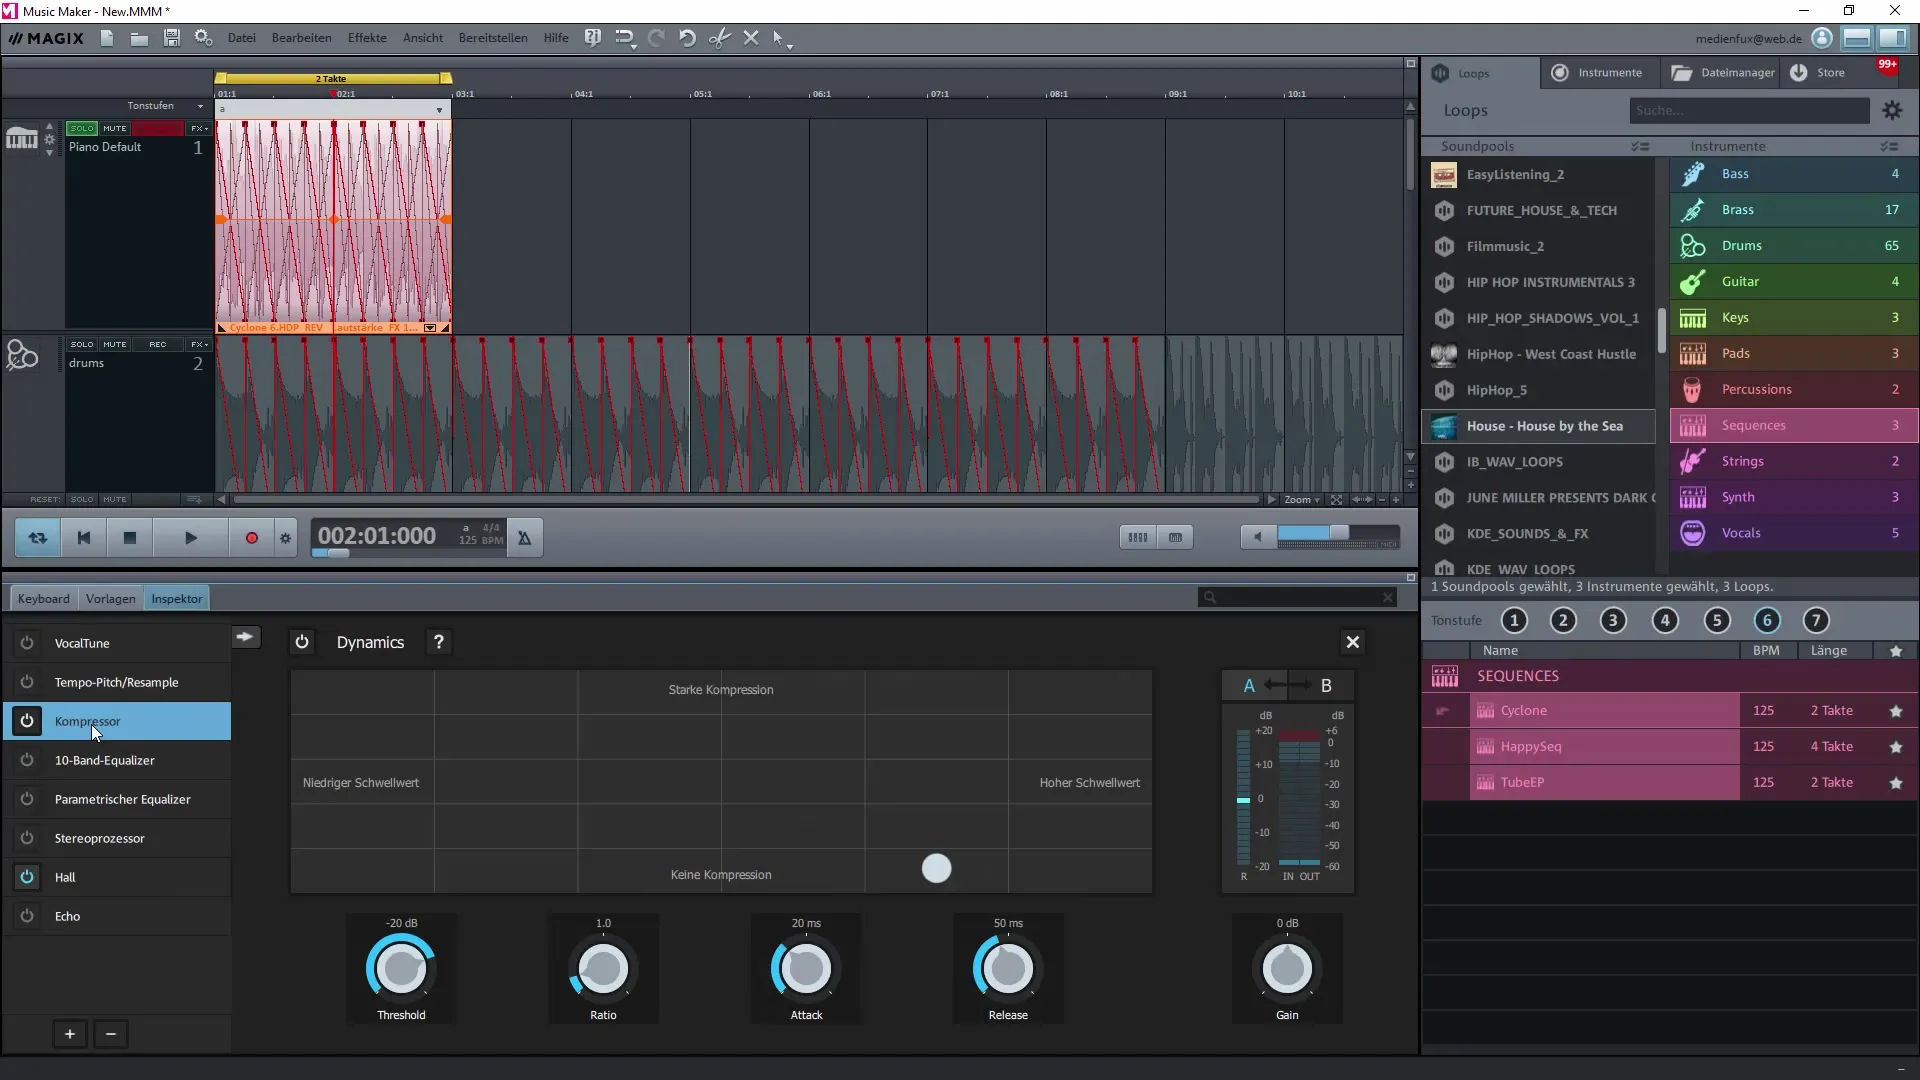1920x1080 pixels.
Task: Close the Dynamics effect panel
Action: pos(1352,642)
